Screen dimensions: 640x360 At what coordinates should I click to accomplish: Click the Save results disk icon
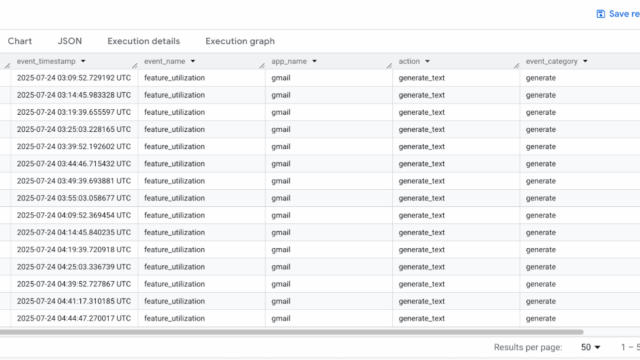[600, 14]
